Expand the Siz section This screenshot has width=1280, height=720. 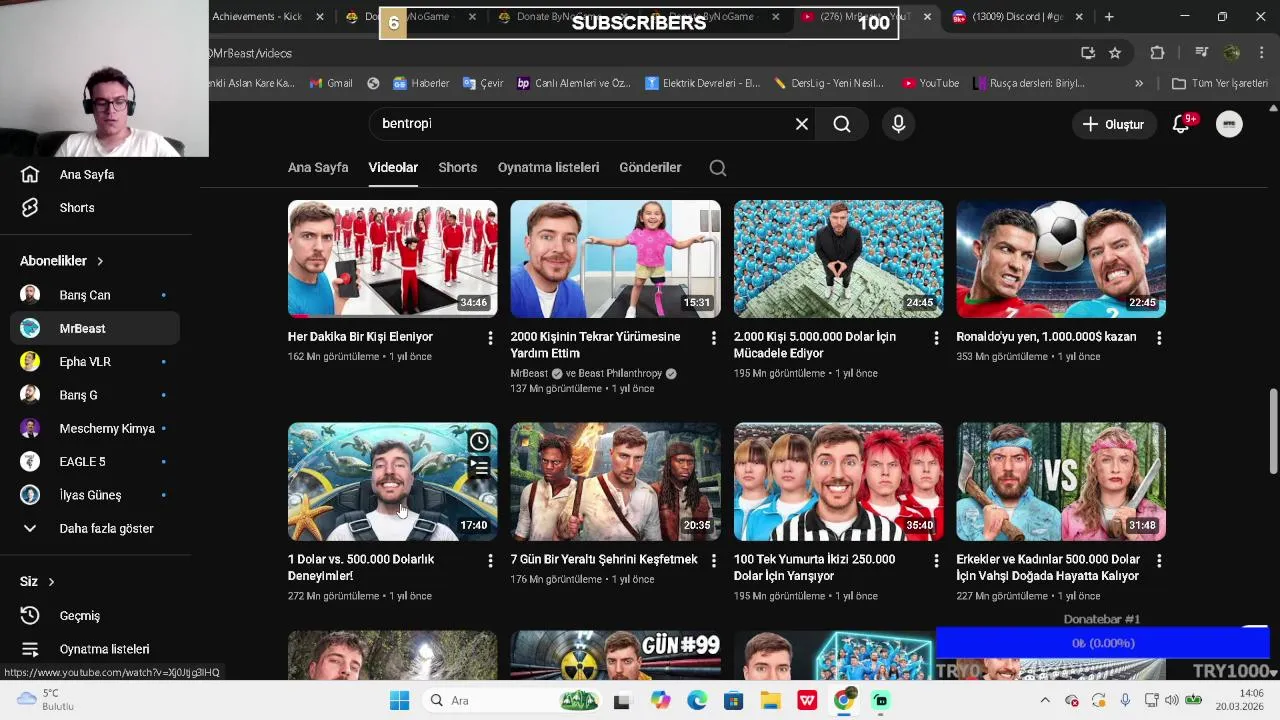click(x=38, y=581)
